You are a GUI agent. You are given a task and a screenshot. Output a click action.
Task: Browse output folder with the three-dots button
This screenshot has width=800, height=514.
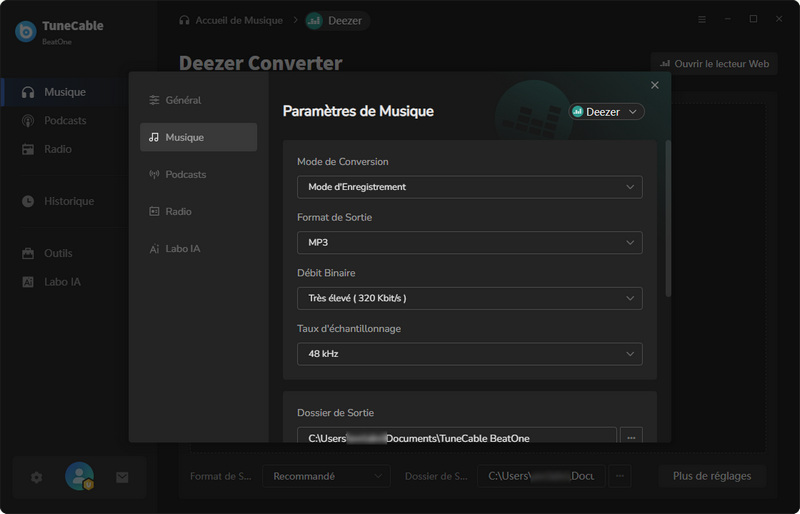click(630, 437)
